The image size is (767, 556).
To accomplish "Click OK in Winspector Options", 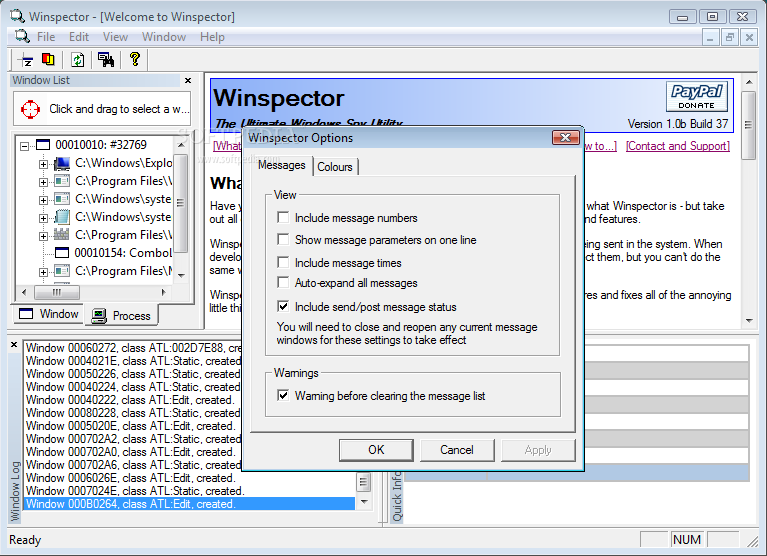I will pyautogui.click(x=376, y=450).
